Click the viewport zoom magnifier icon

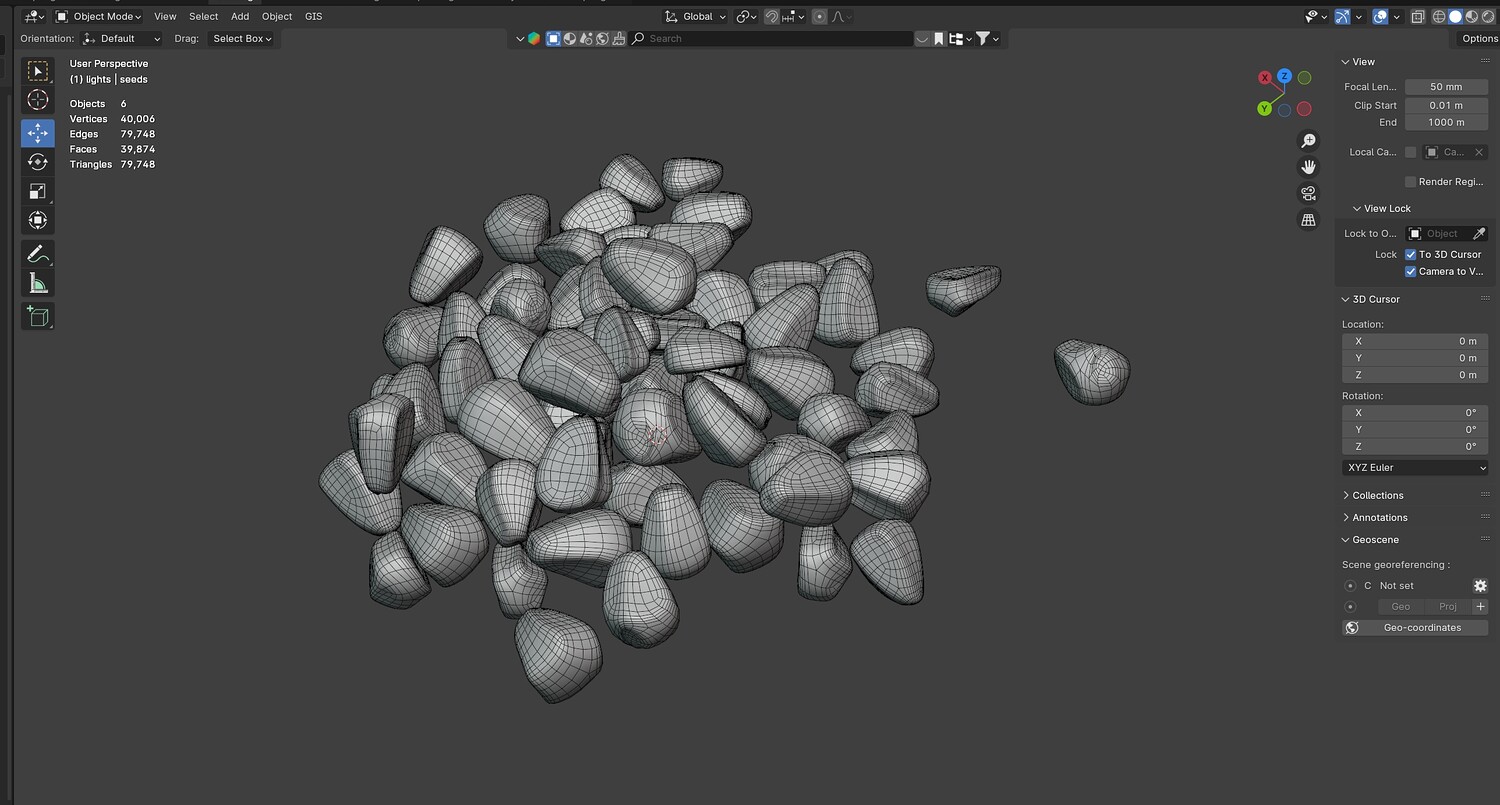tap(1308, 141)
